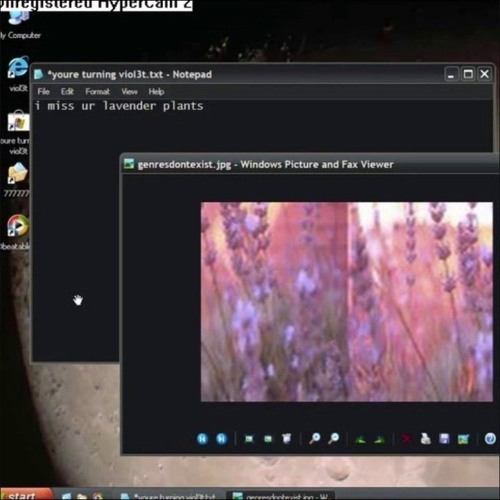This screenshot has height=500, width=500.
Task: Start the slide show
Action: tap(286, 439)
